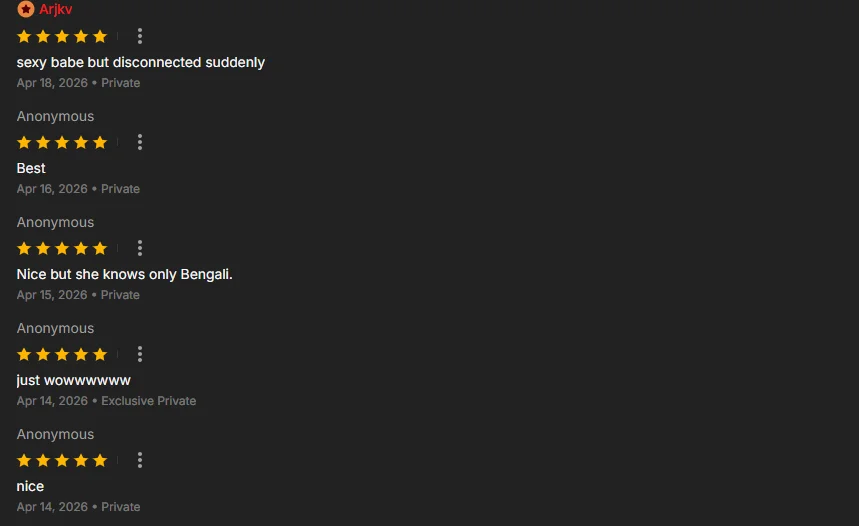Viewport: 859px width, 526px height.
Task: Click the fifth star on the "nice" review
Action: 100,460
